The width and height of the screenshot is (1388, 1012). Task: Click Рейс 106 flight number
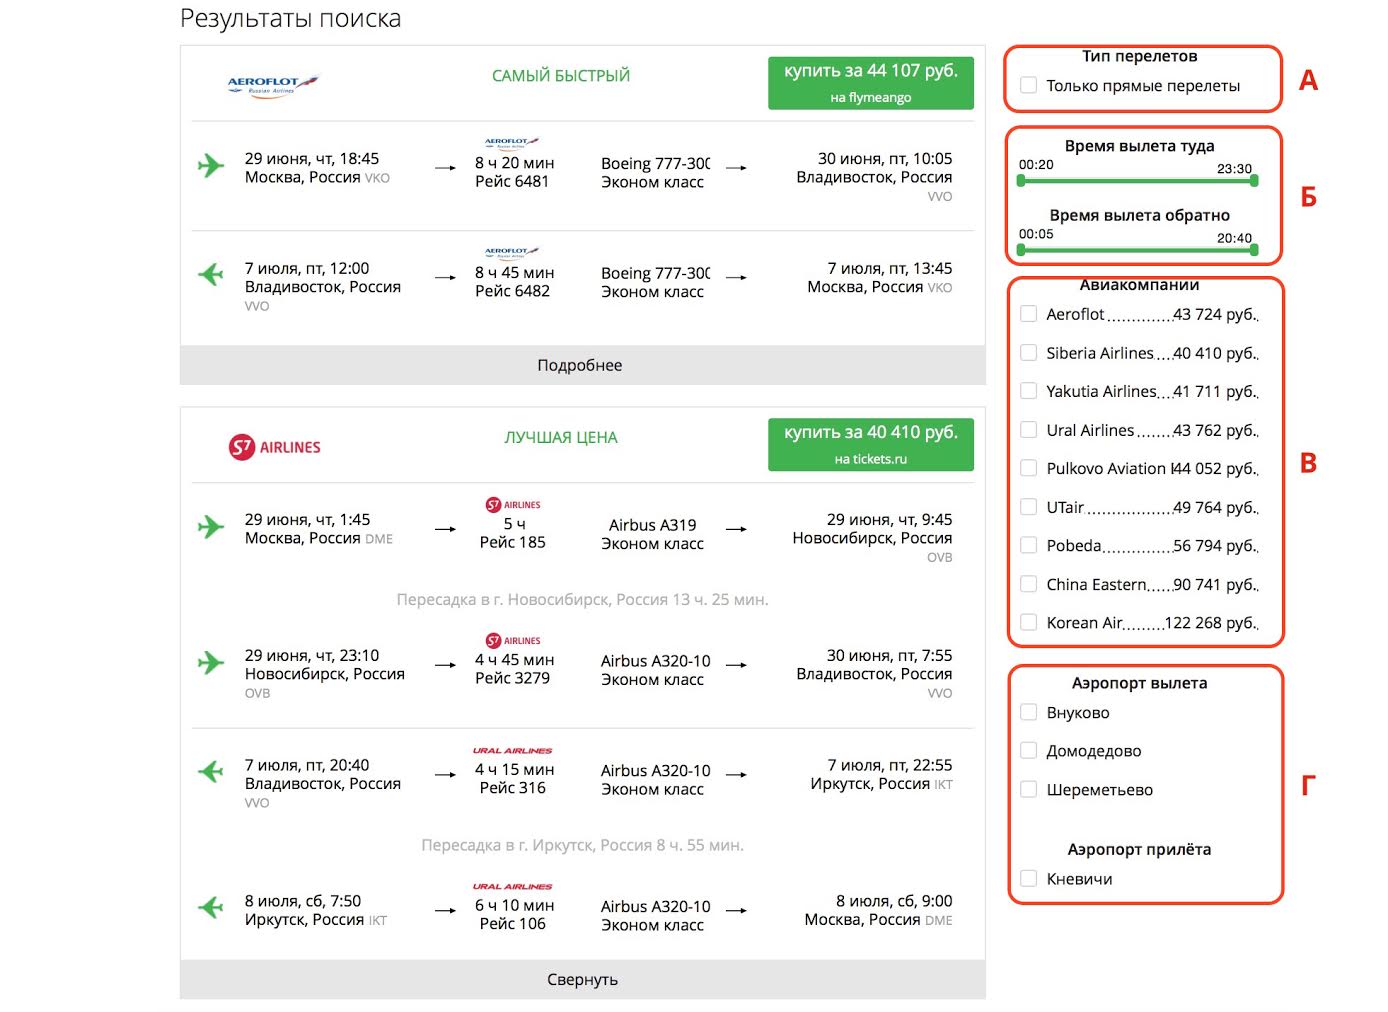coord(512,924)
